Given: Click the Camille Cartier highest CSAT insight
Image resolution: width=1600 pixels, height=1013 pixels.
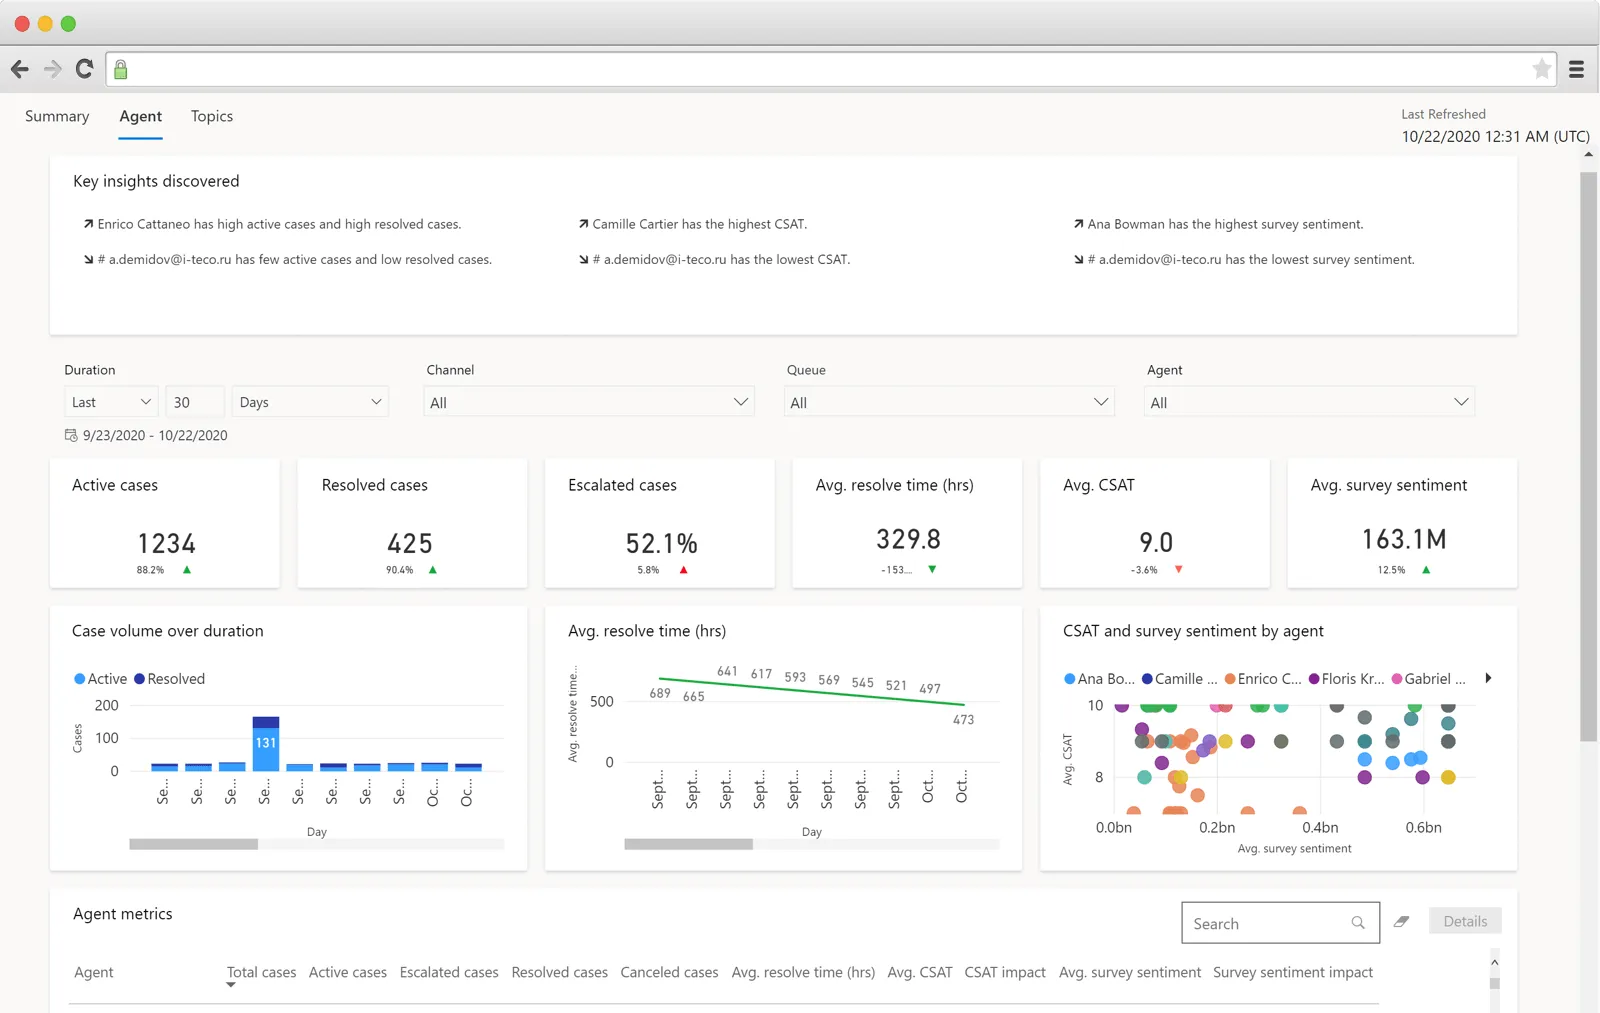Looking at the screenshot, I should click(700, 224).
